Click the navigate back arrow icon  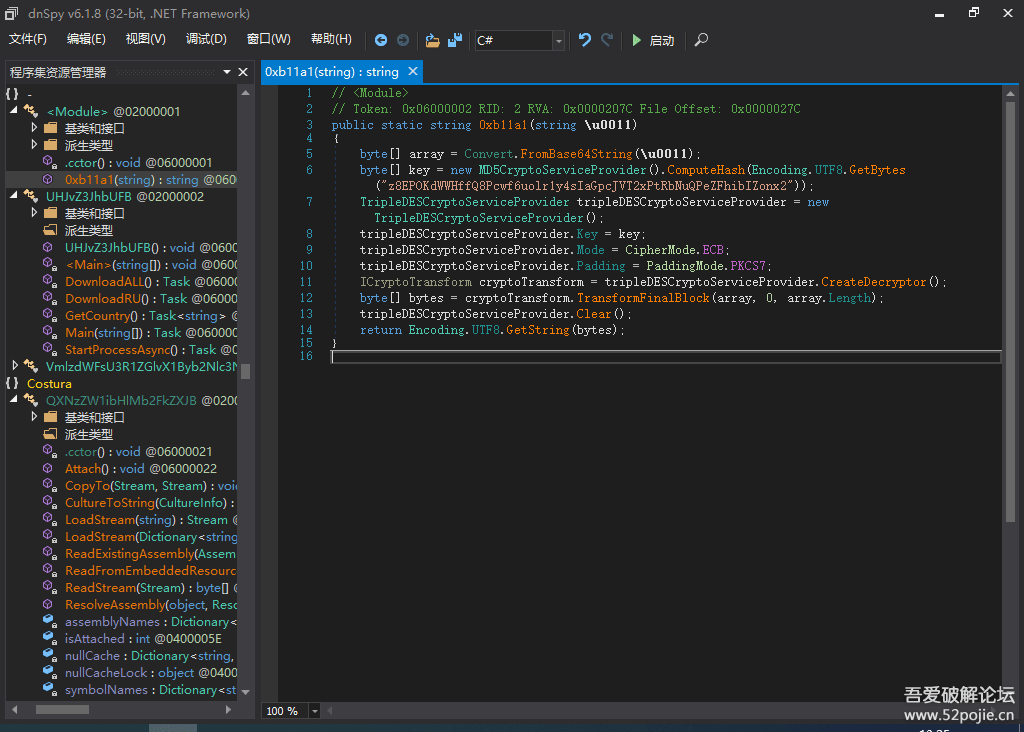tap(381, 40)
